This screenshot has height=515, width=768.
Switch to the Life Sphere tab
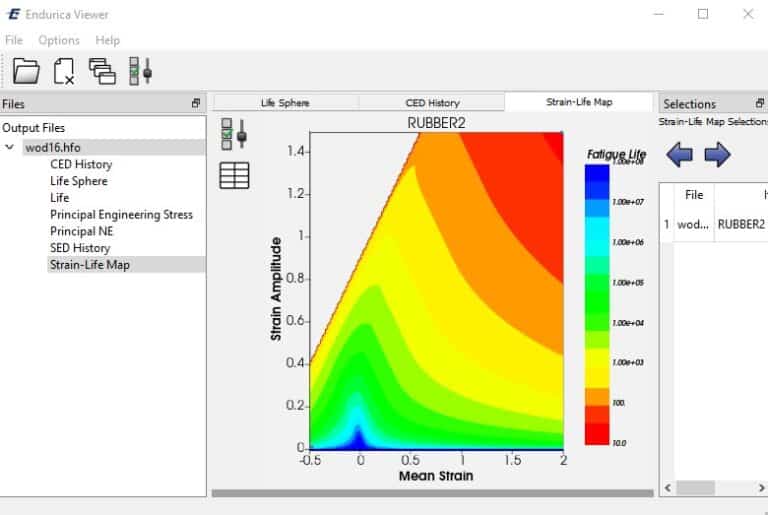[285, 102]
